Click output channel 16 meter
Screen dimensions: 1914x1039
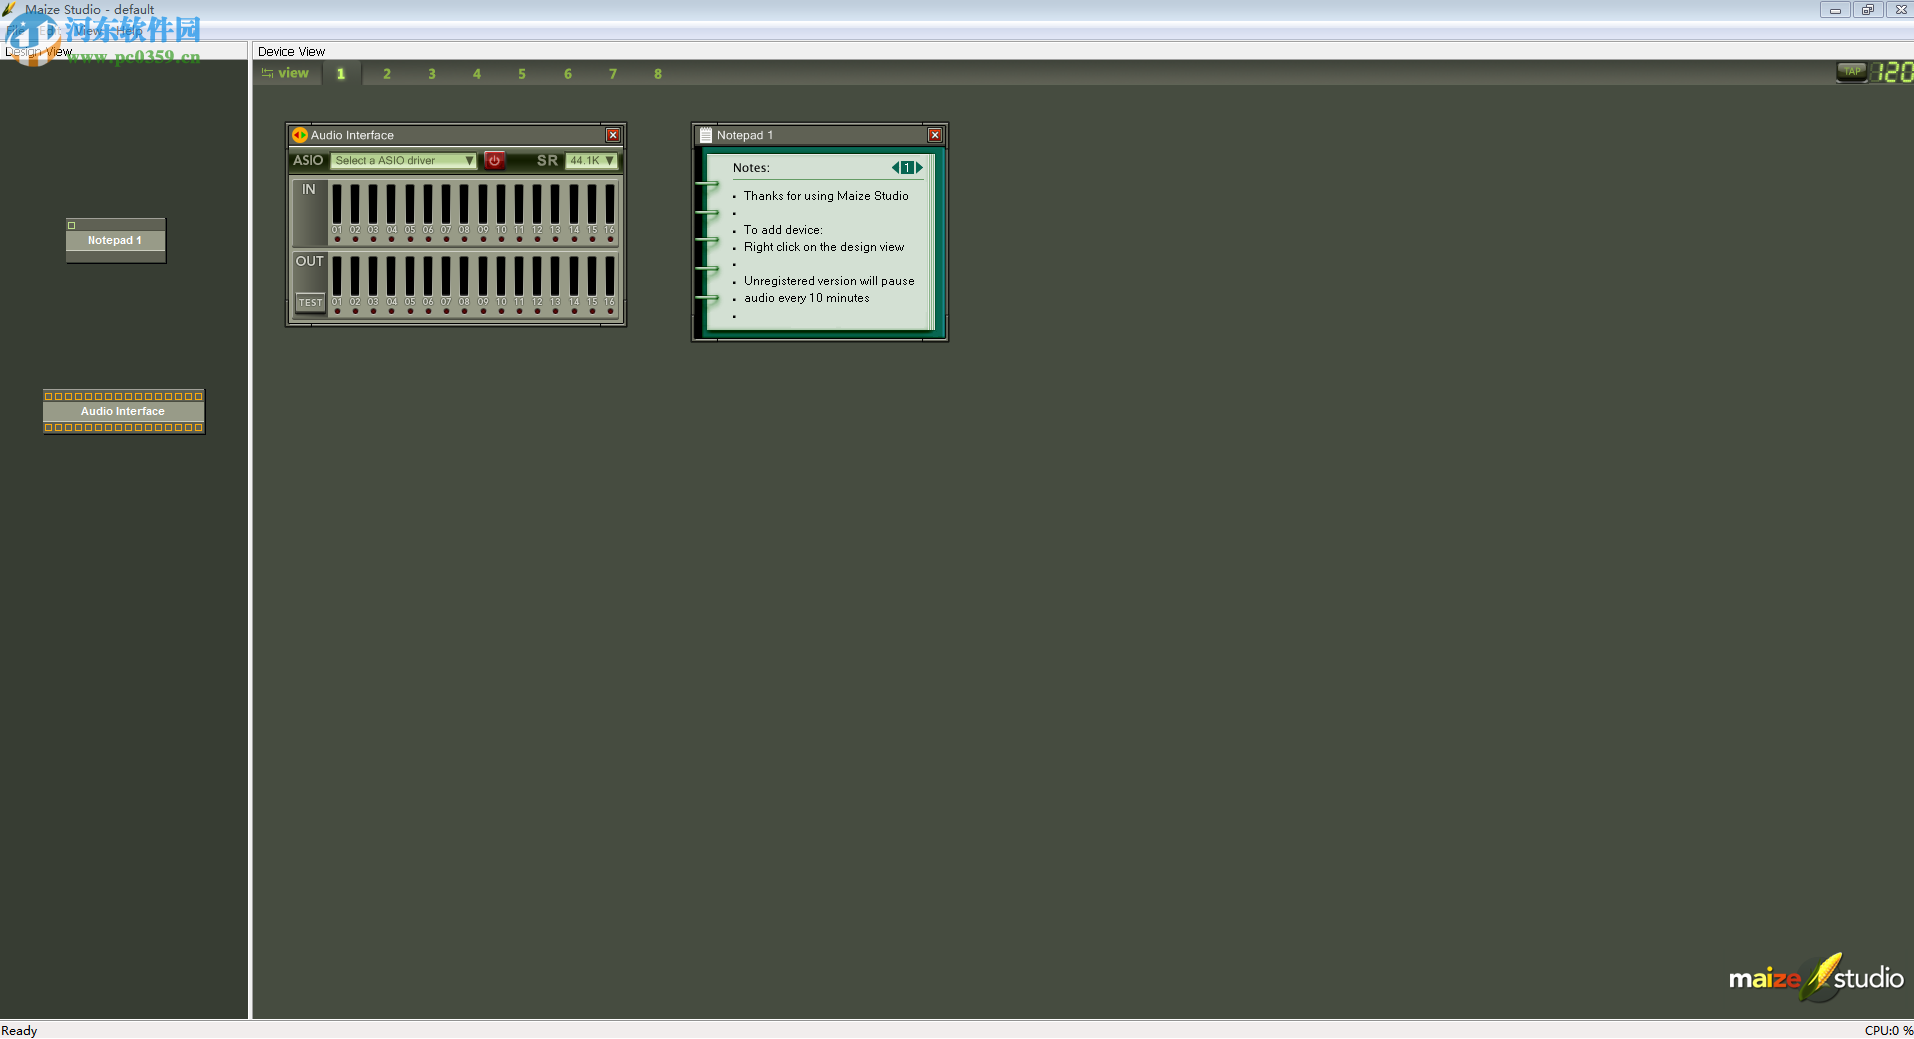click(610, 276)
